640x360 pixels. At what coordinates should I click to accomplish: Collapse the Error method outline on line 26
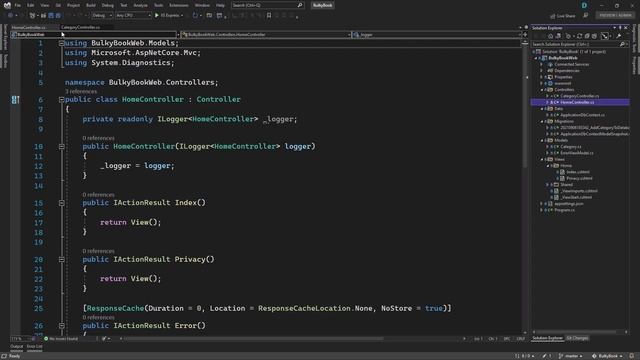[61, 325]
